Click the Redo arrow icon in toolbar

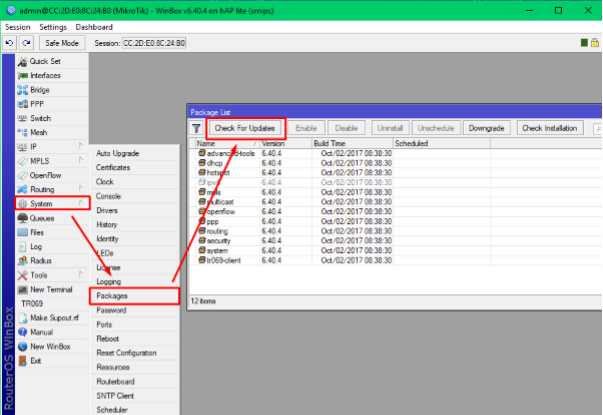click(26, 43)
